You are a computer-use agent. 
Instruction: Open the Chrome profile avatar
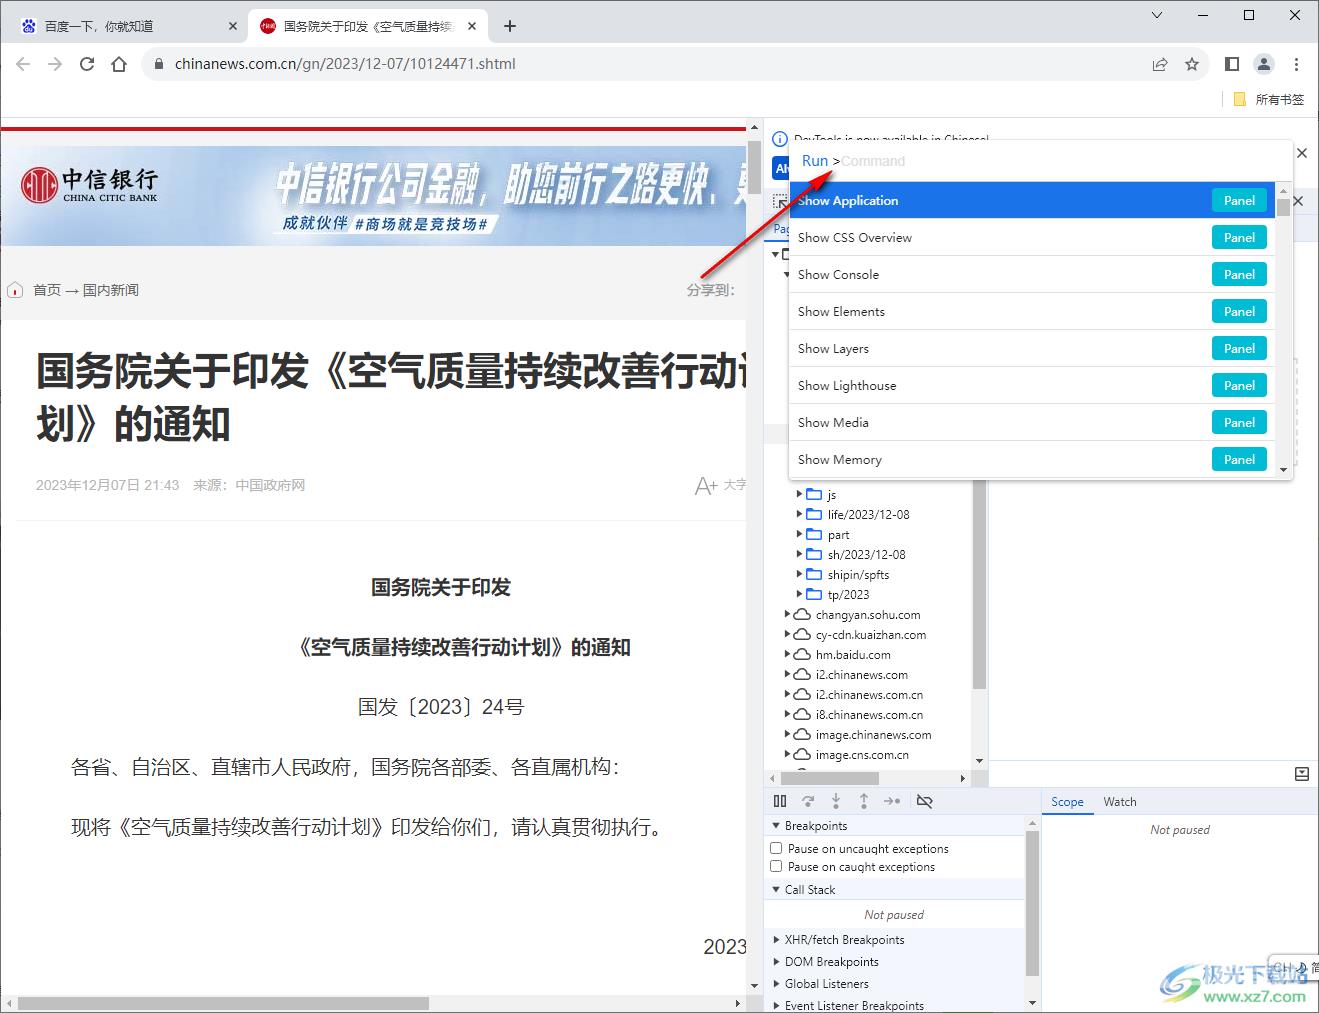(x=1264, y=64)
